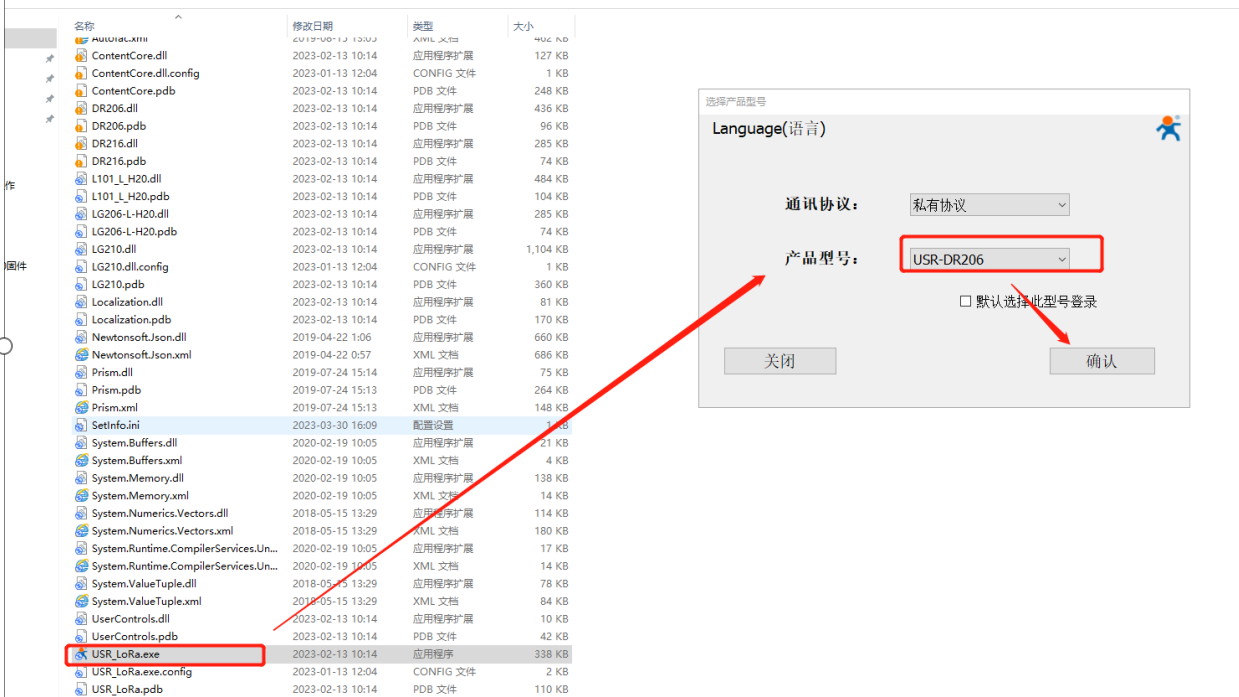Click the 类型 column header

point(423,26)
